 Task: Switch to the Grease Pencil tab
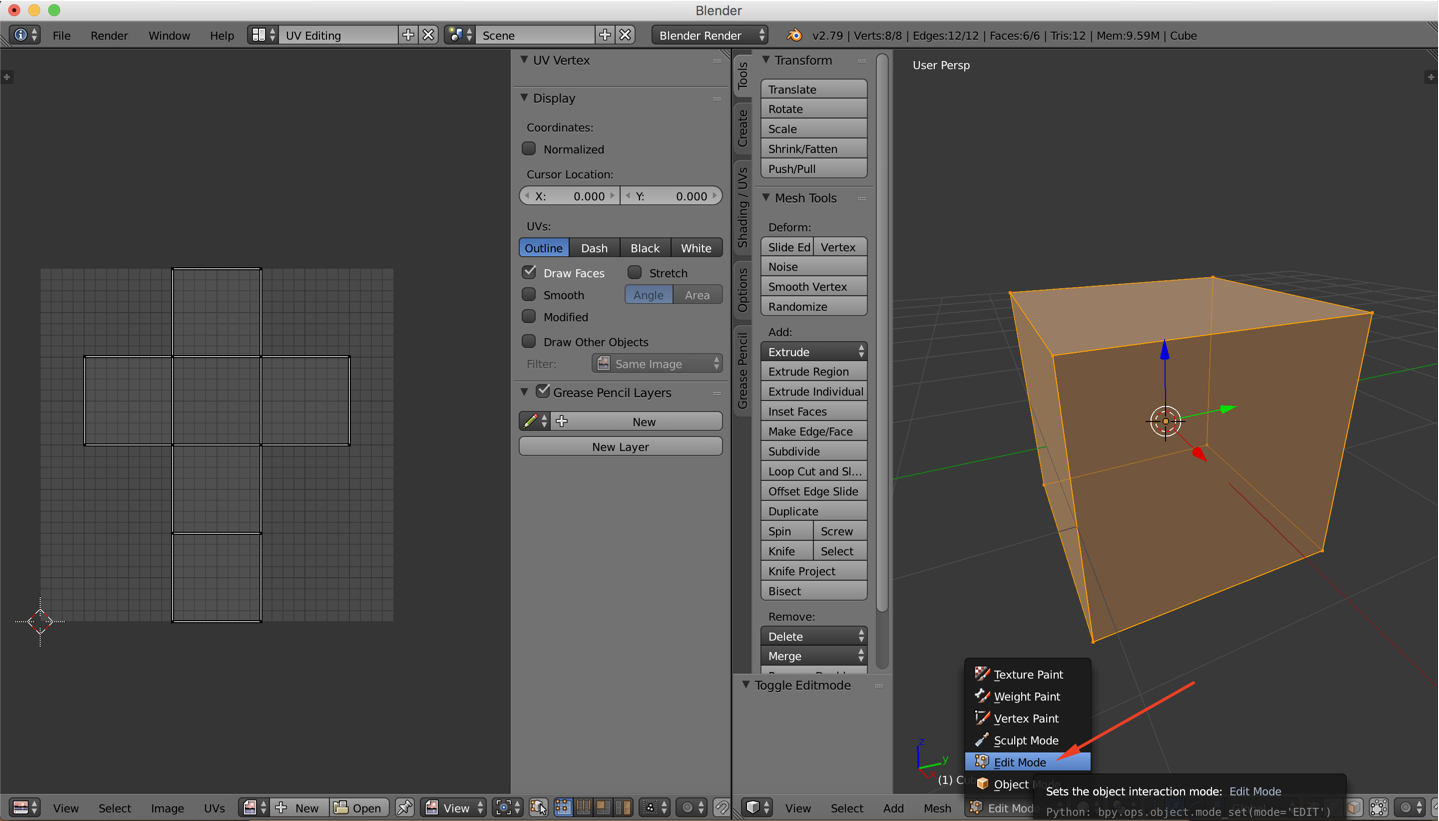(743, 371)
